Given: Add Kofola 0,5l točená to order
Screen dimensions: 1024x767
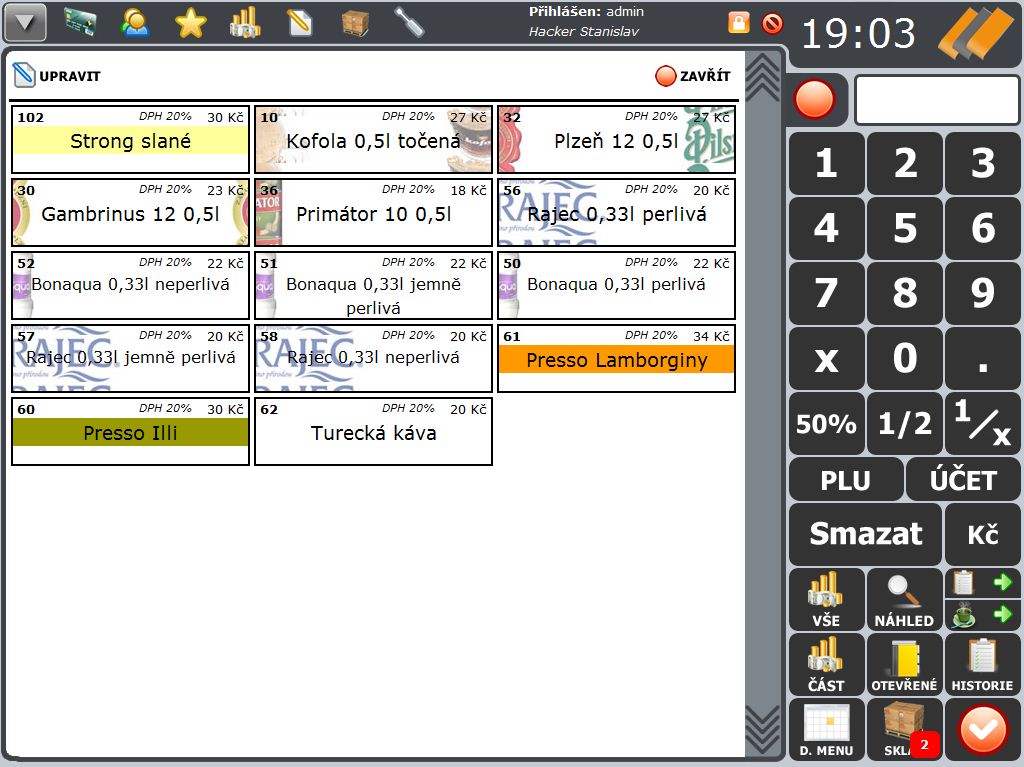Looking at the screenshot, I should tap(374, 139).
